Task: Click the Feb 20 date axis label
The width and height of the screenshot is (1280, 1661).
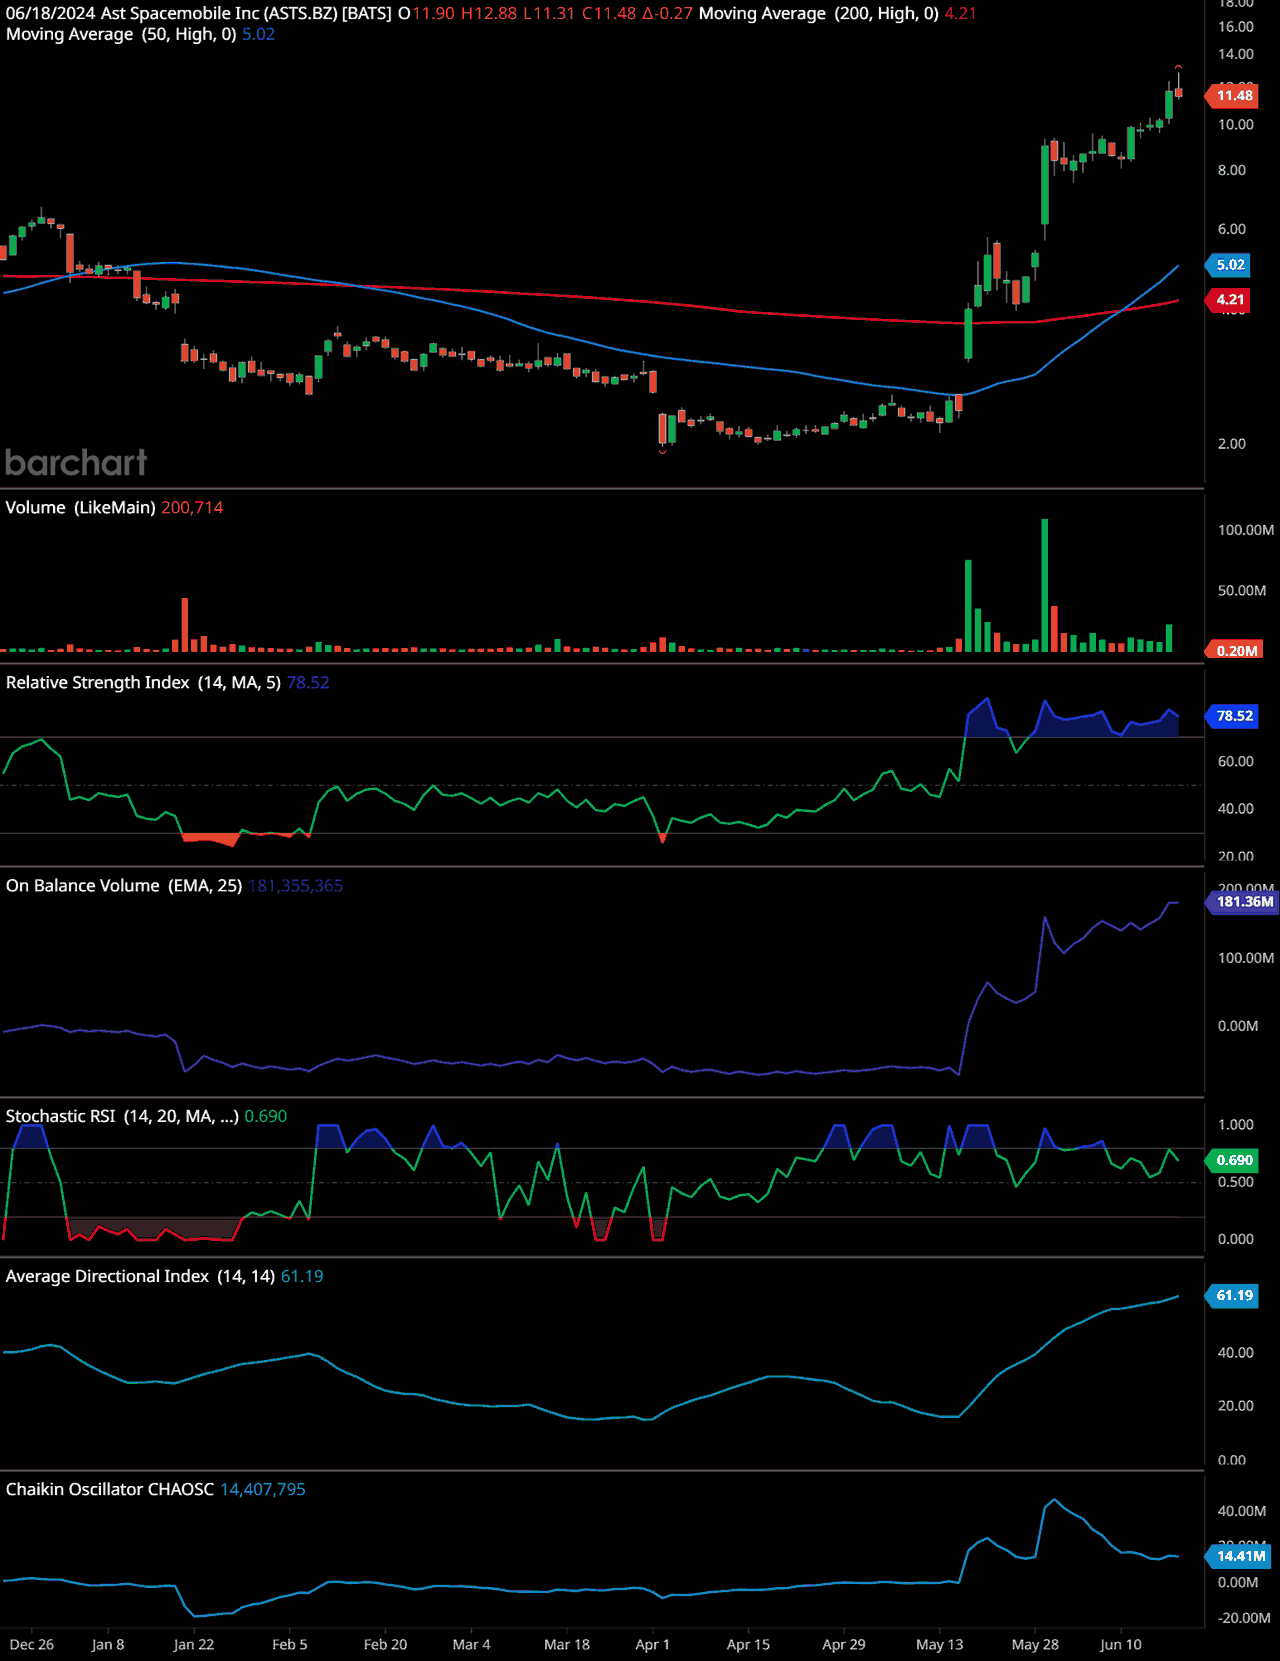Action: (386, 1645)
